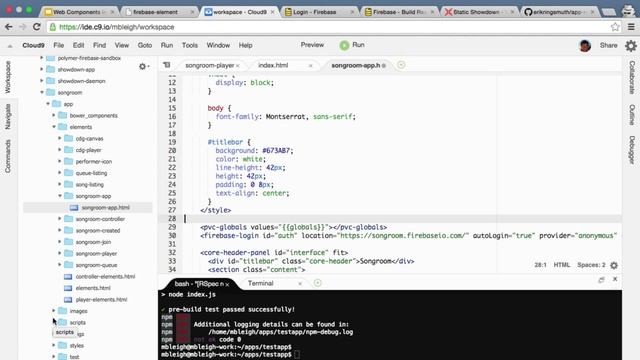Close the songroom-player editor tab

pyautogui.click(x=238, y=66)
